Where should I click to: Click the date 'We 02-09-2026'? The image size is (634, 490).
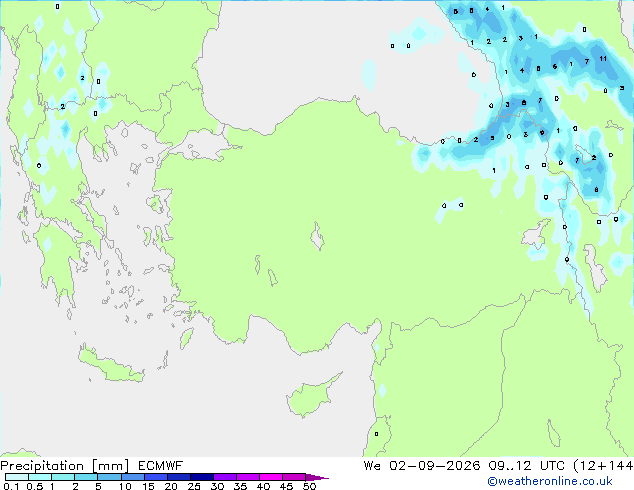[x=422, y=466]
